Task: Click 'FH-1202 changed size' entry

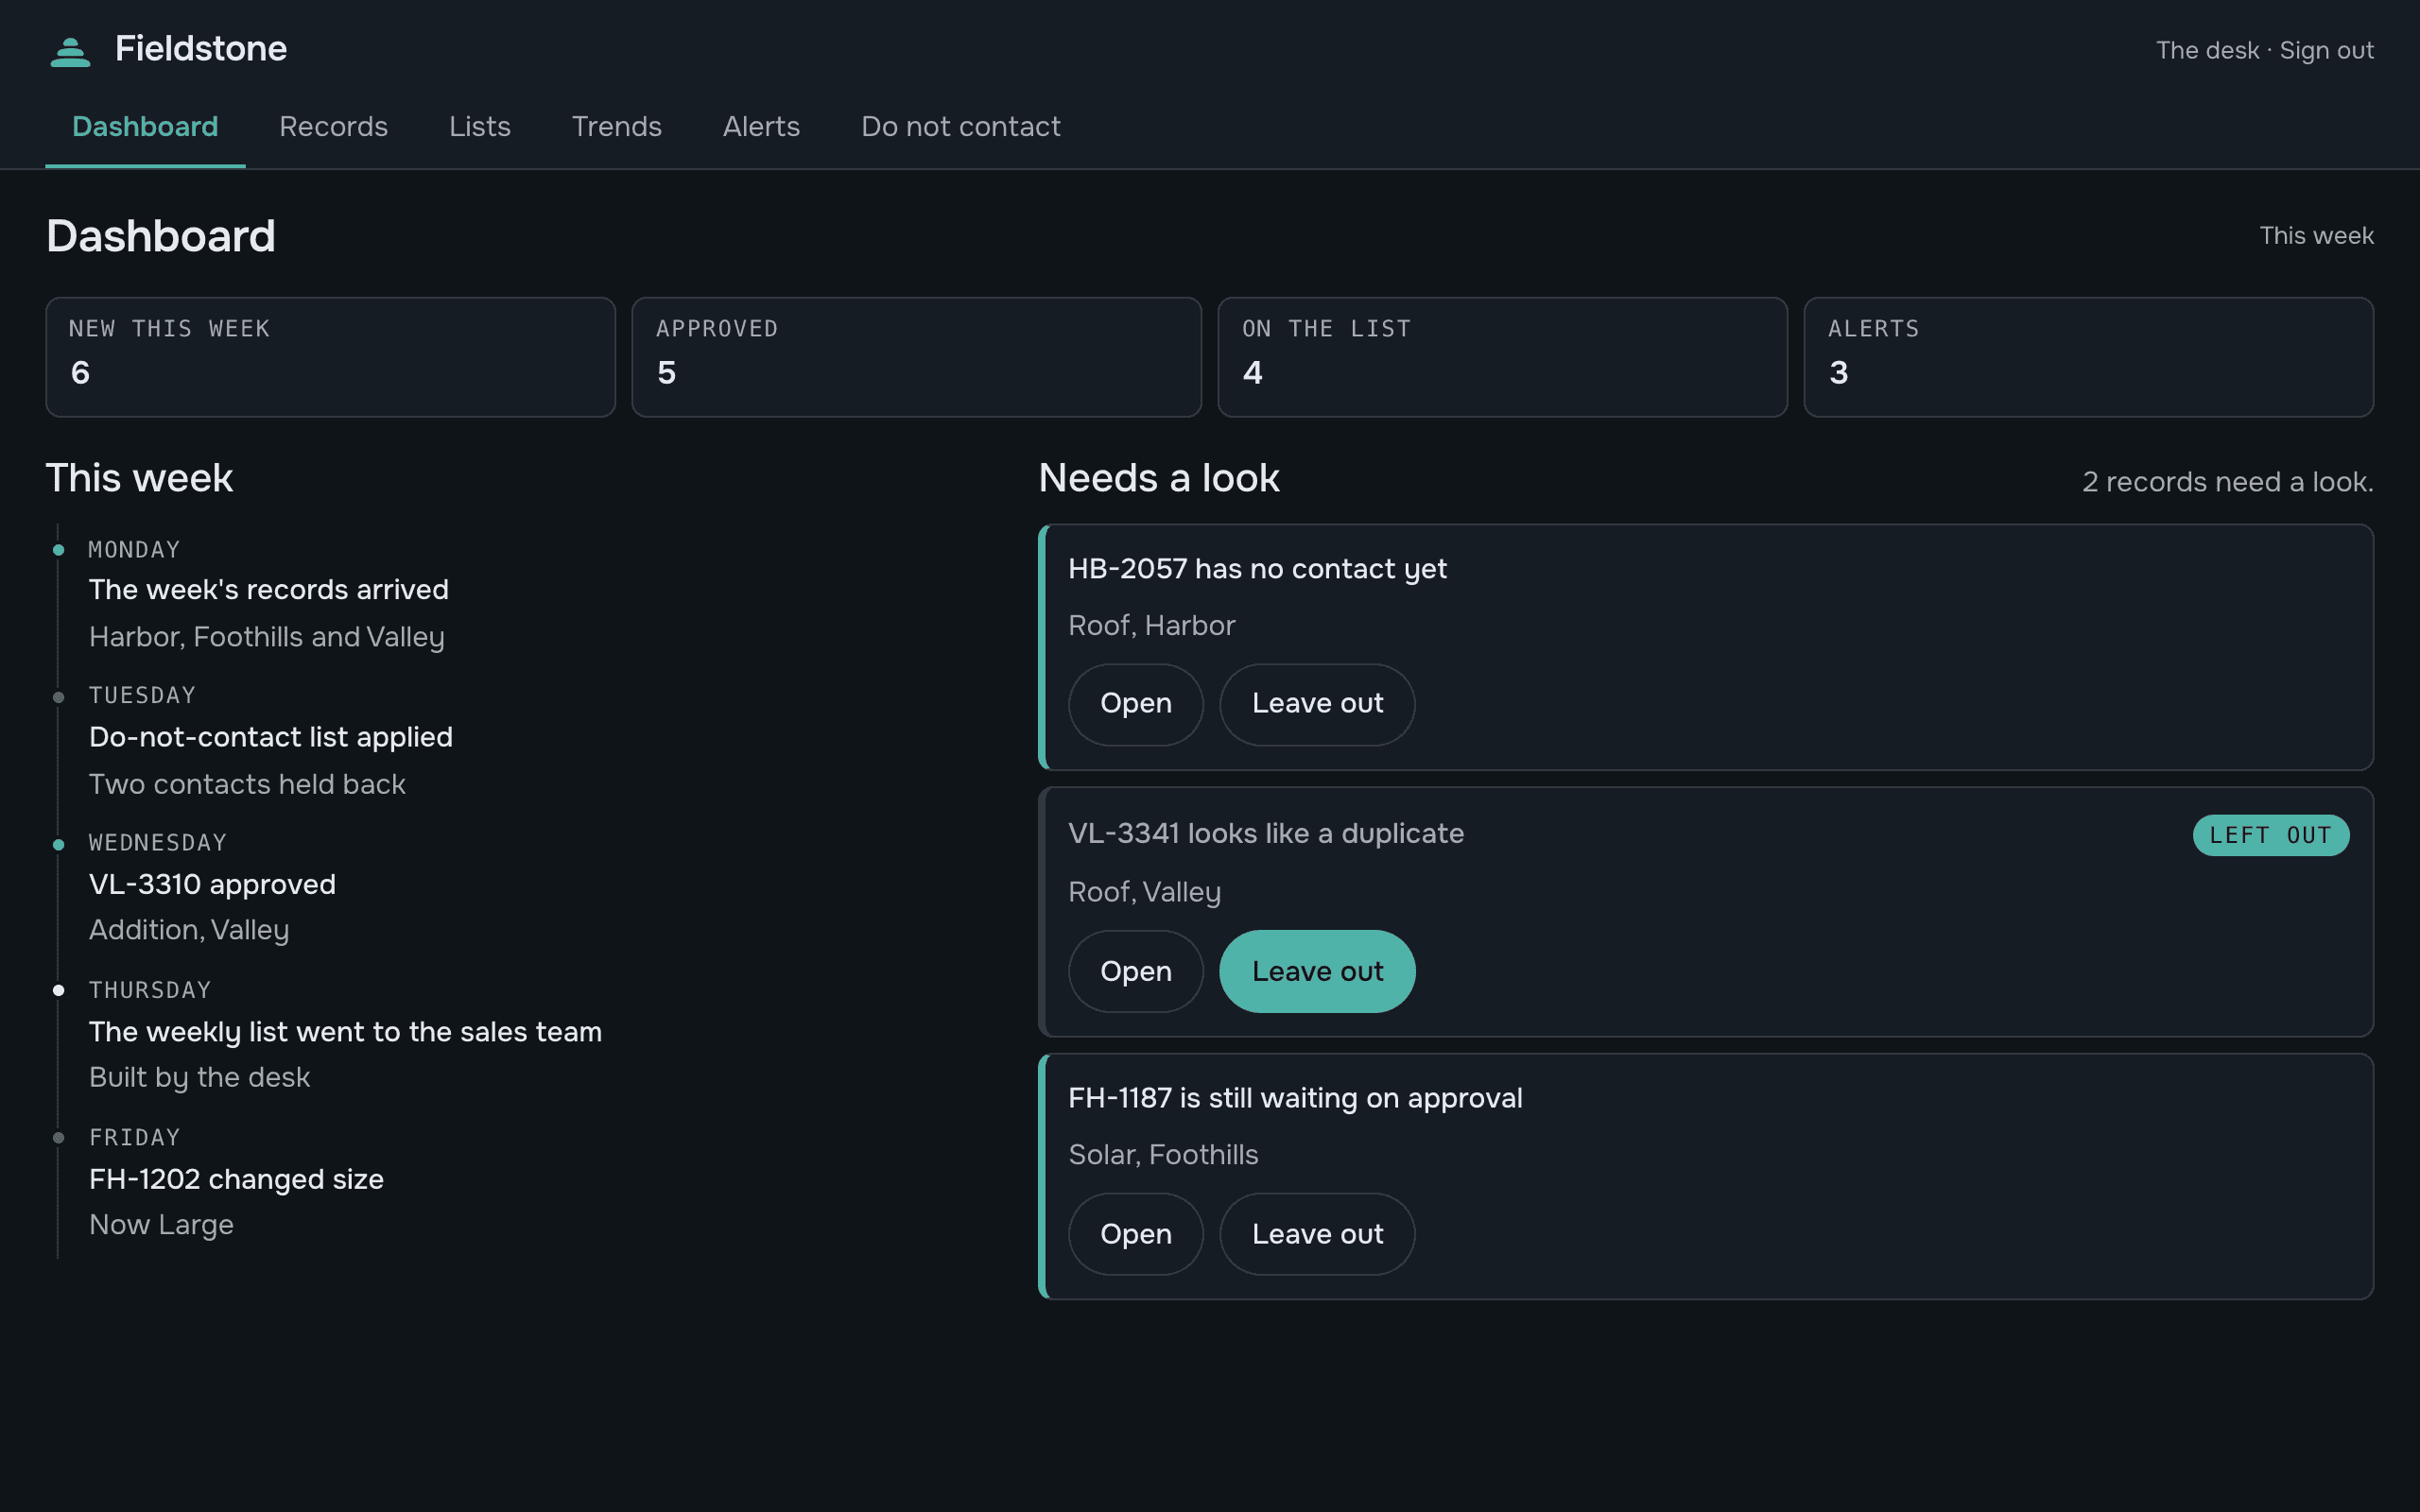Action: click(x=236, y=1180)
